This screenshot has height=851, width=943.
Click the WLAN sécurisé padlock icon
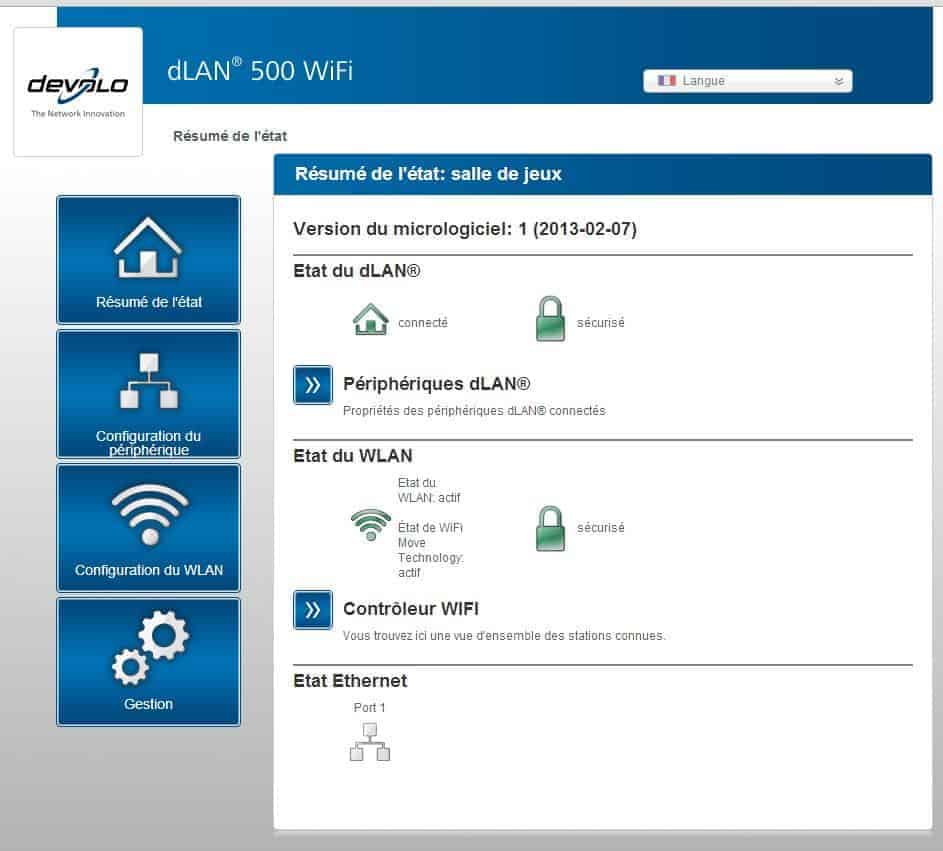pos(550,526)
